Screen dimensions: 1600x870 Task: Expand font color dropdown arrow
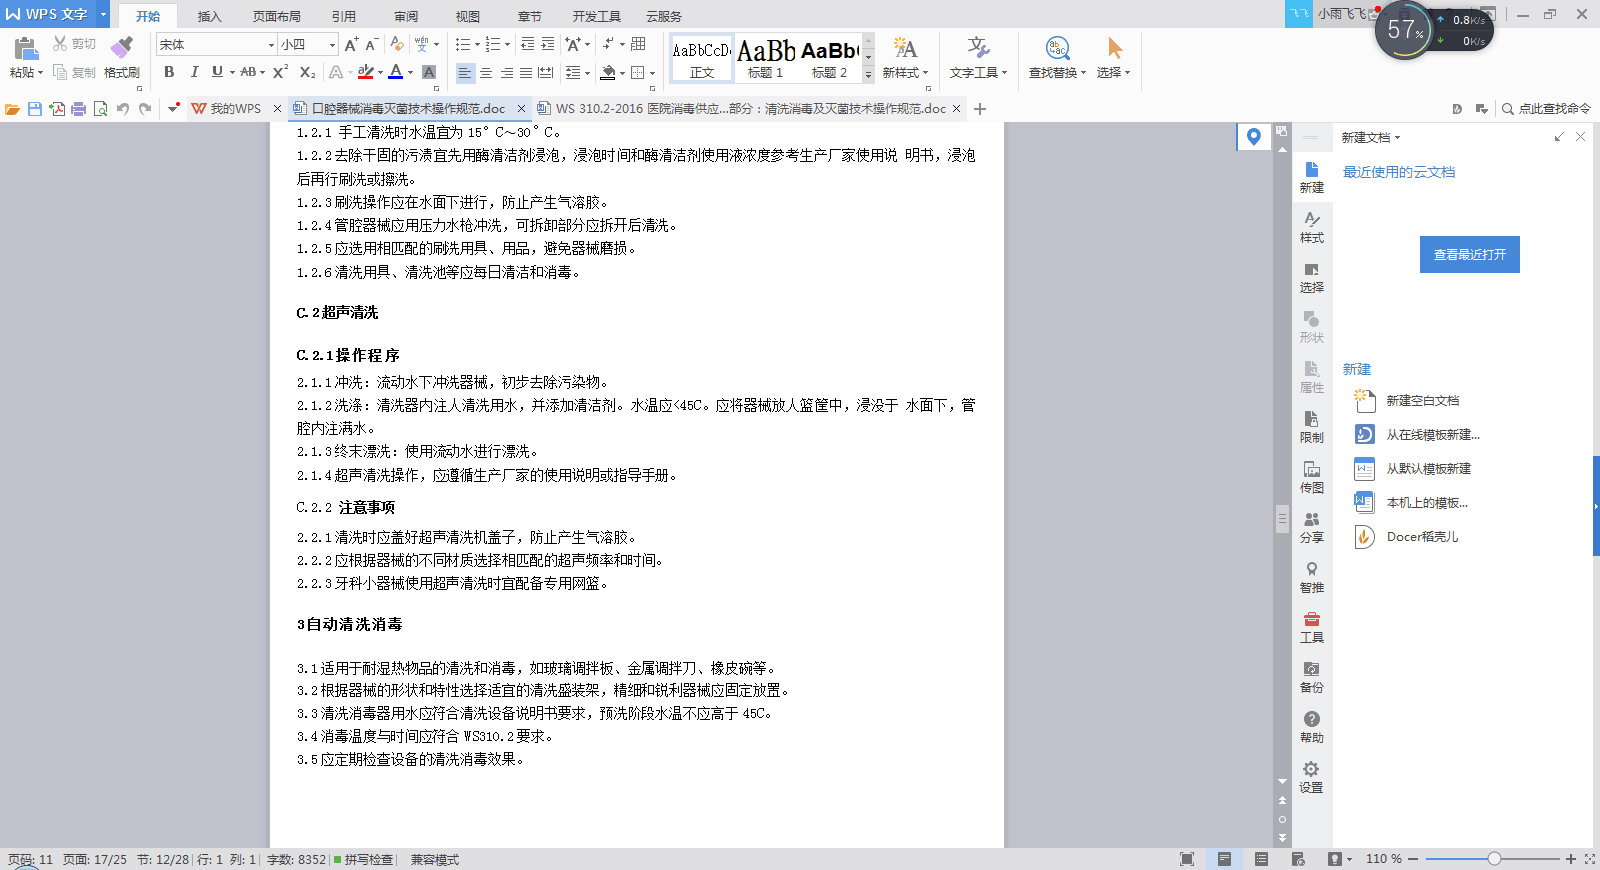pos(410,72)
